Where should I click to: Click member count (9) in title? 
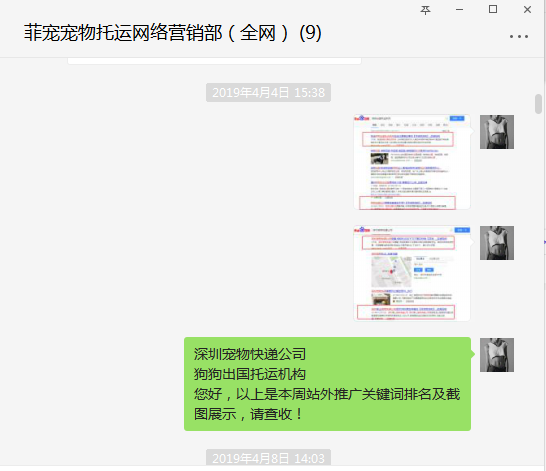[x=310, y=33]
